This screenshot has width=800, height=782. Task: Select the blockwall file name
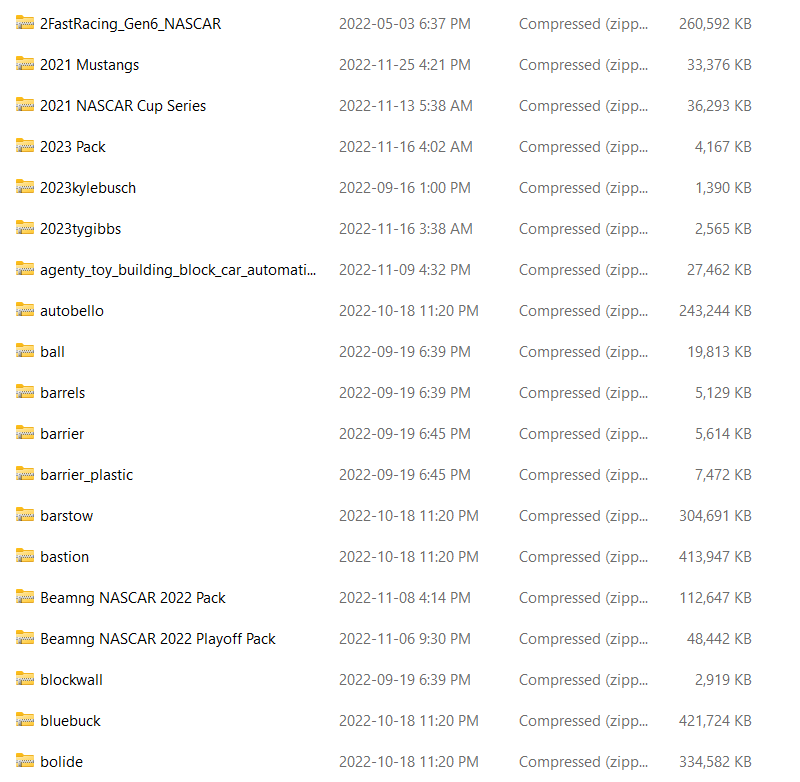[71, 680]
